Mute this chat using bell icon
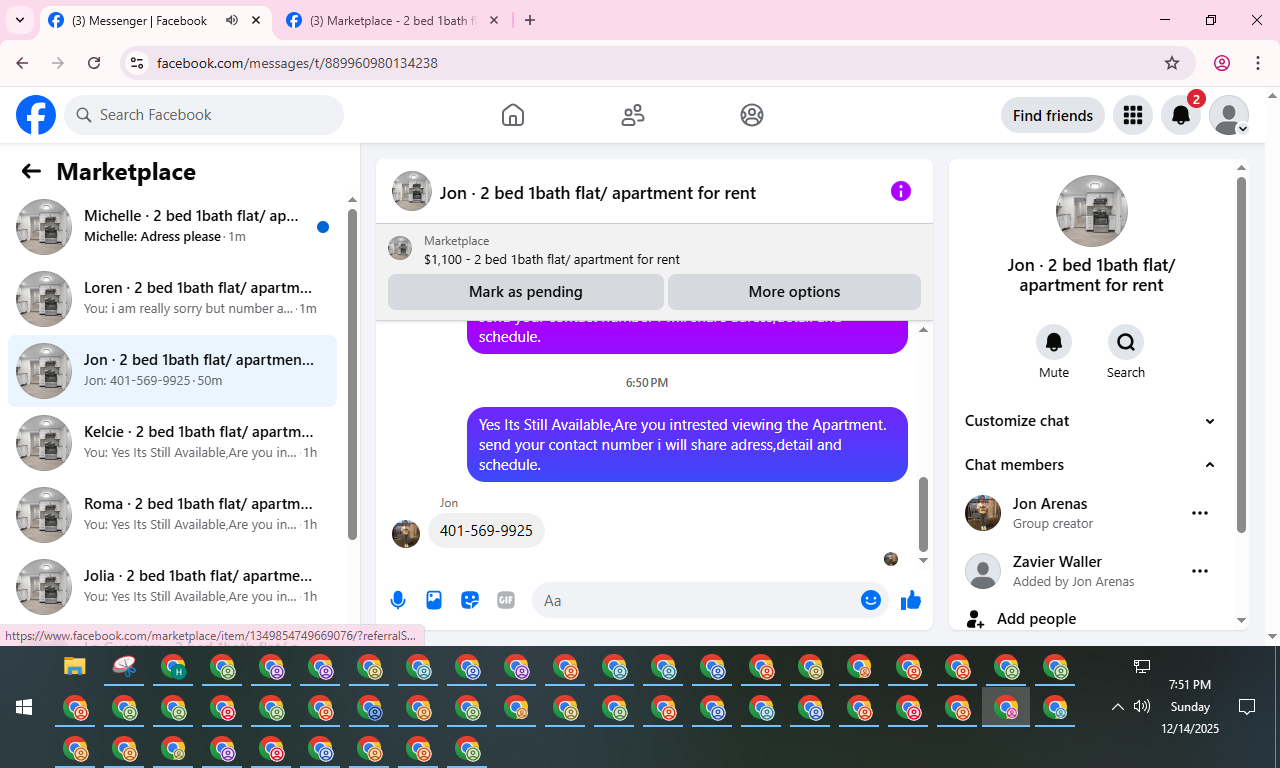This screenshot has width=1280, height=768. pos(1054,342)
